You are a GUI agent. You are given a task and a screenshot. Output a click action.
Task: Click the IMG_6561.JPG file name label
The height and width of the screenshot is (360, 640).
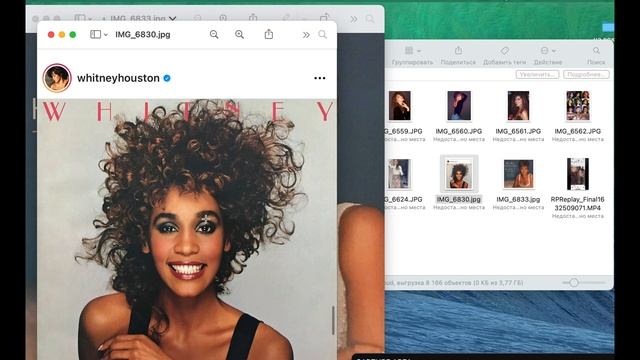518,131
